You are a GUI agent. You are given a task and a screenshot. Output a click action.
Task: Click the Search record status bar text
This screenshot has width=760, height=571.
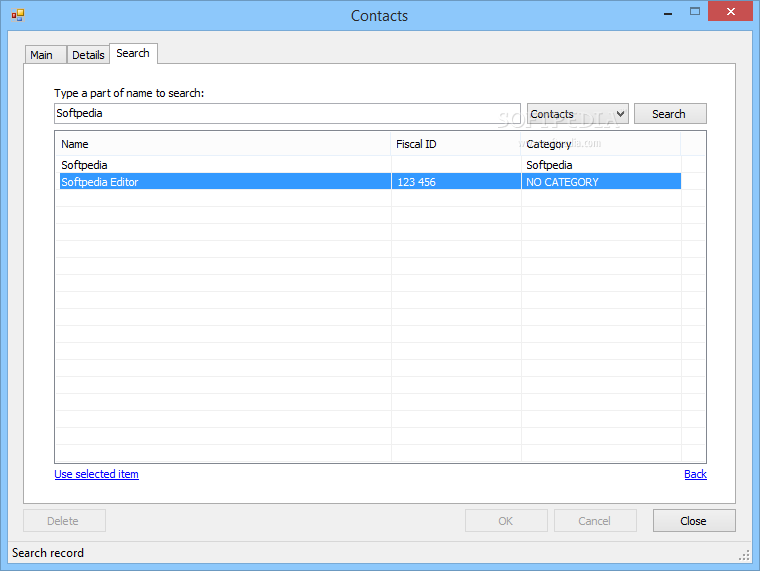coord(48,553)
